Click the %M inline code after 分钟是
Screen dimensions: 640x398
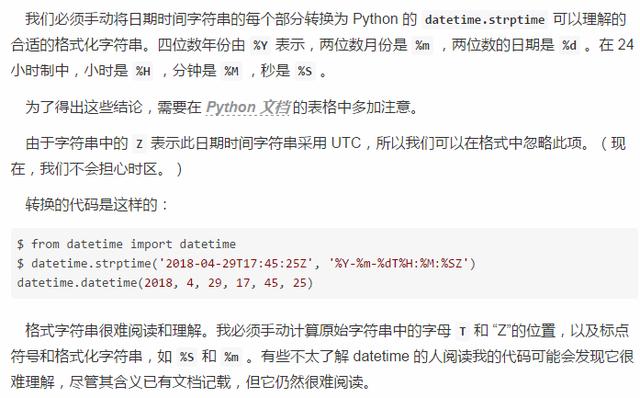[x=231, y=71]
